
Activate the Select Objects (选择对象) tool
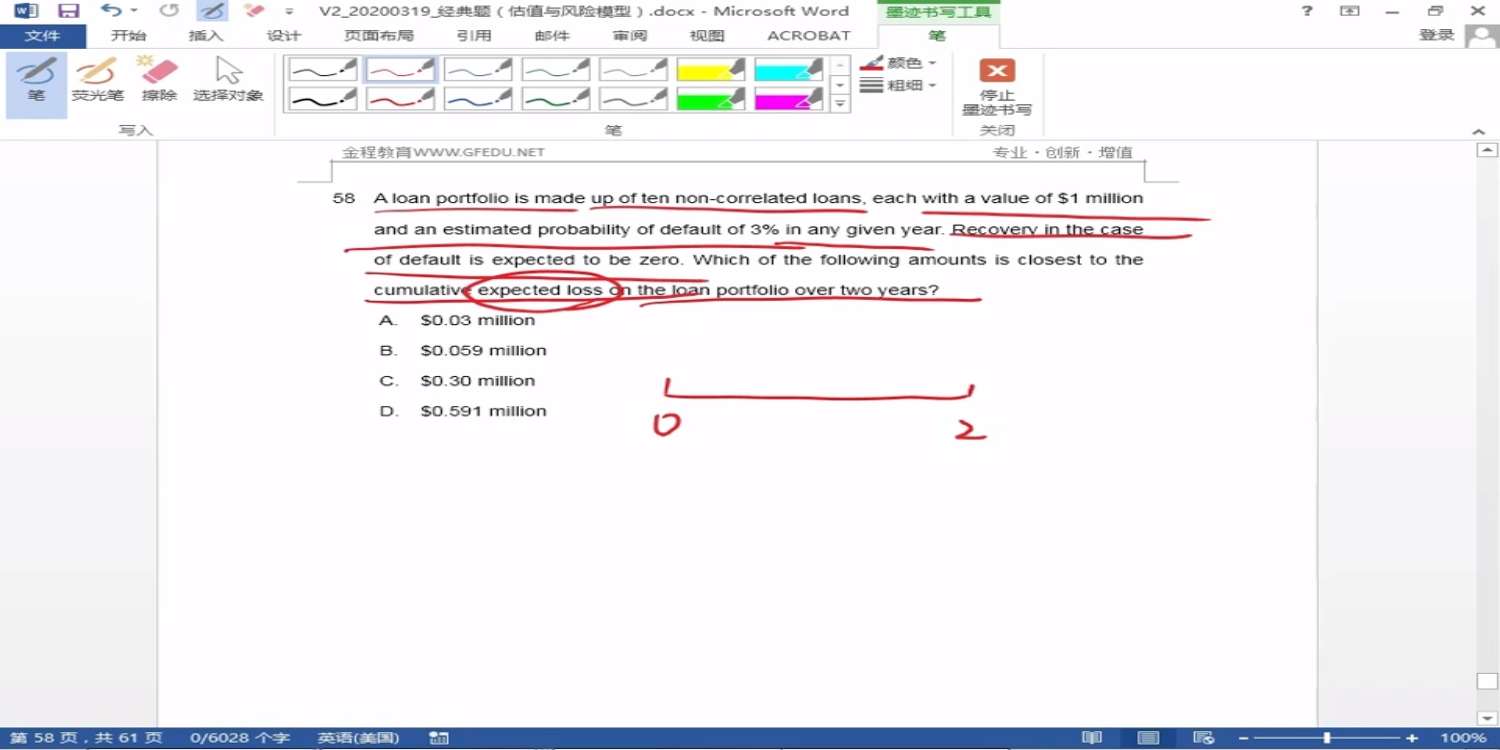click(229, 81)
